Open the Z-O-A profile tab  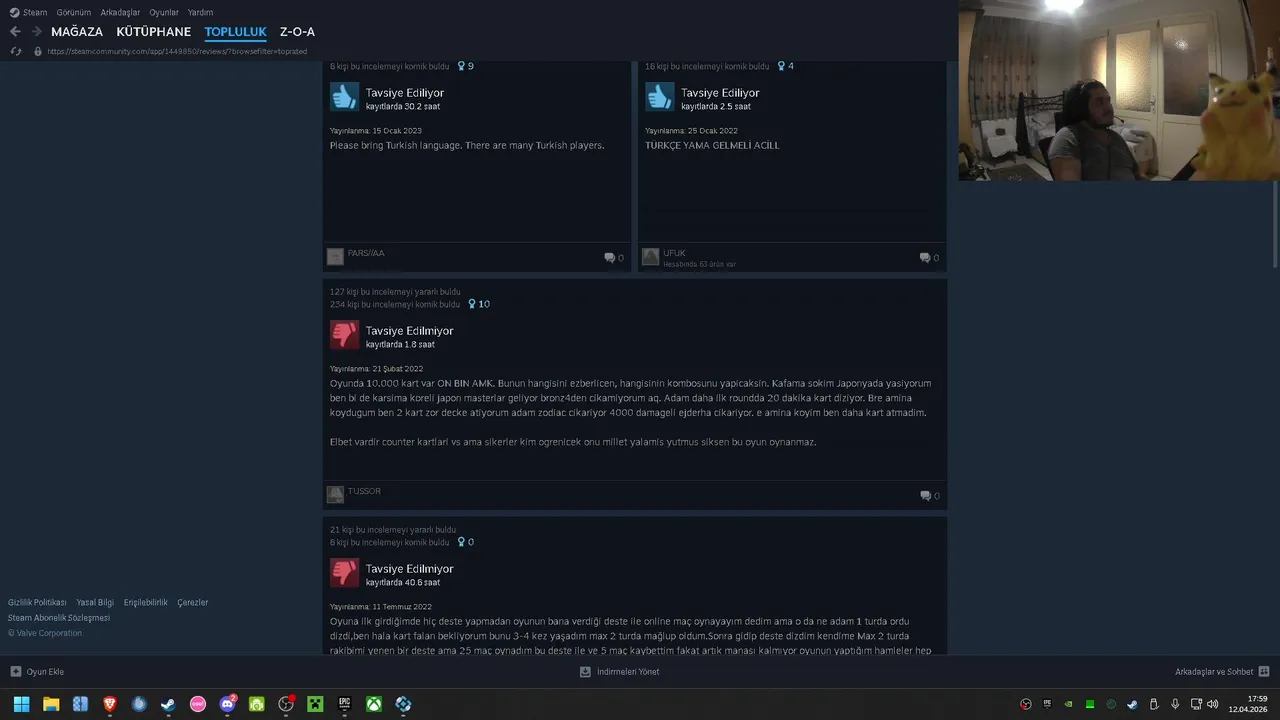[297, 32]
